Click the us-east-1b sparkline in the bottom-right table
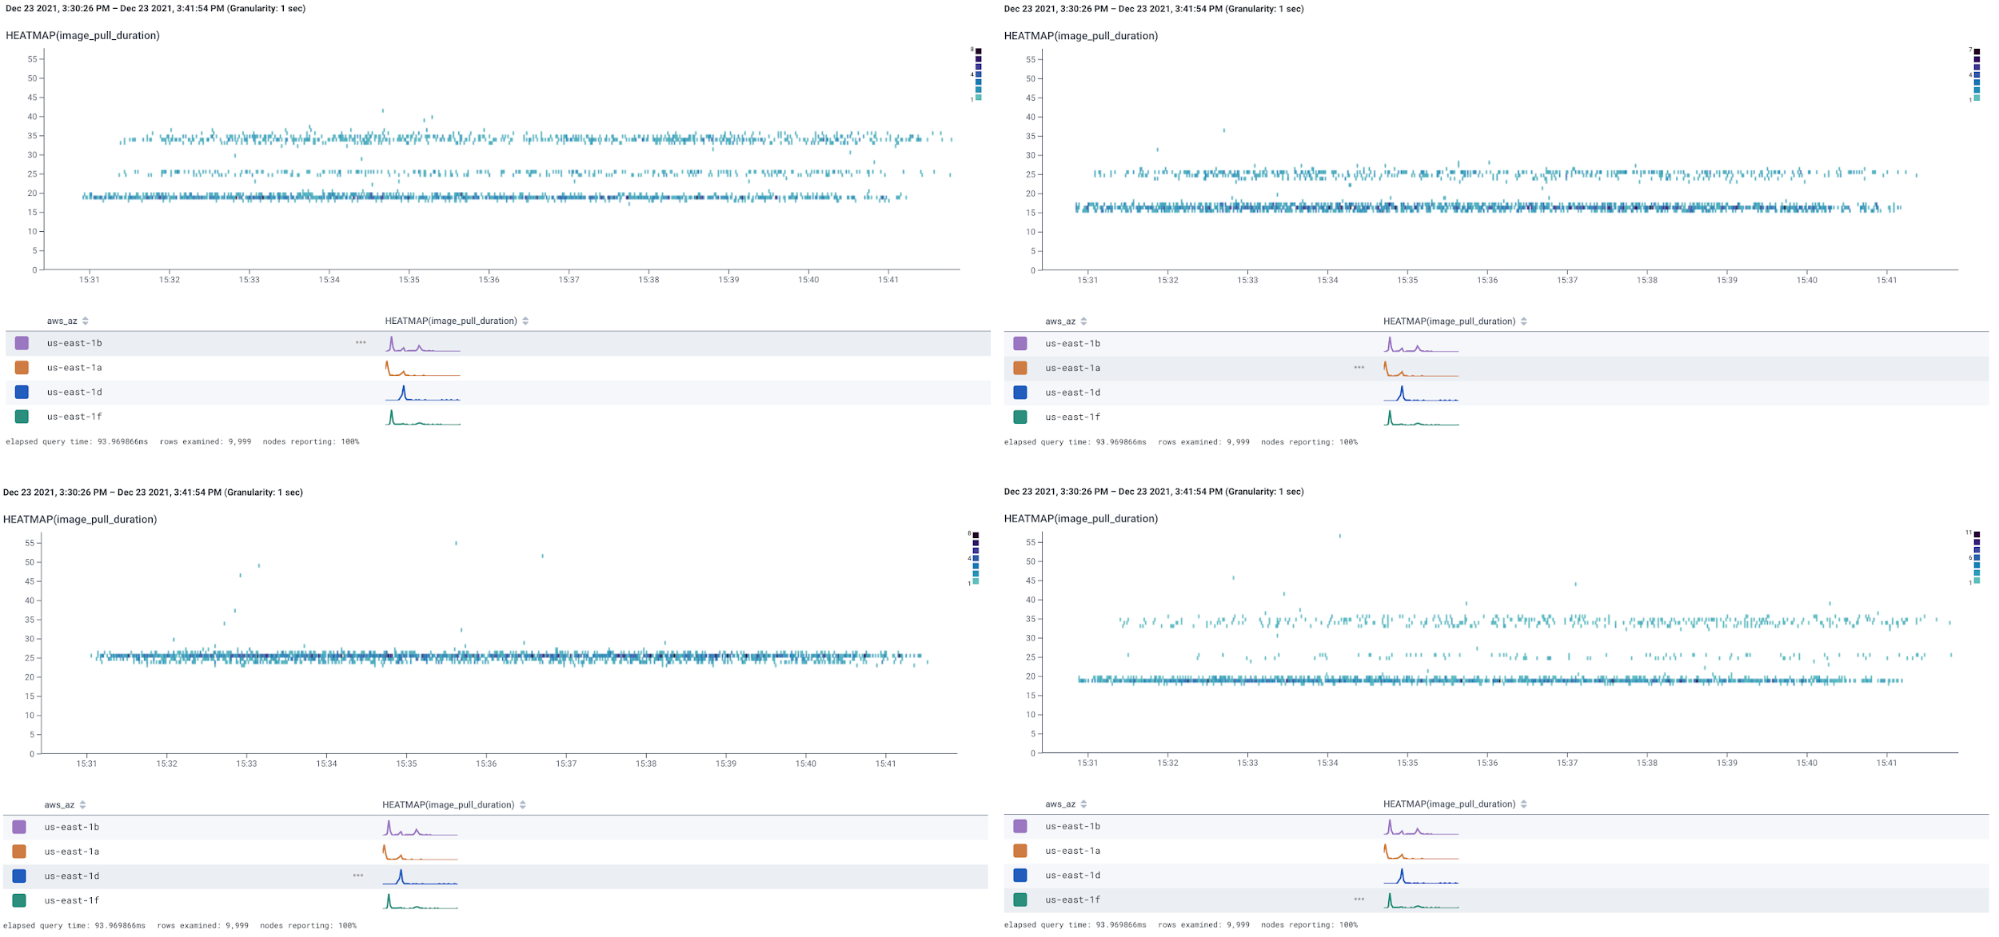This screenshot has width=1999, height=937. coord(1421,827)
